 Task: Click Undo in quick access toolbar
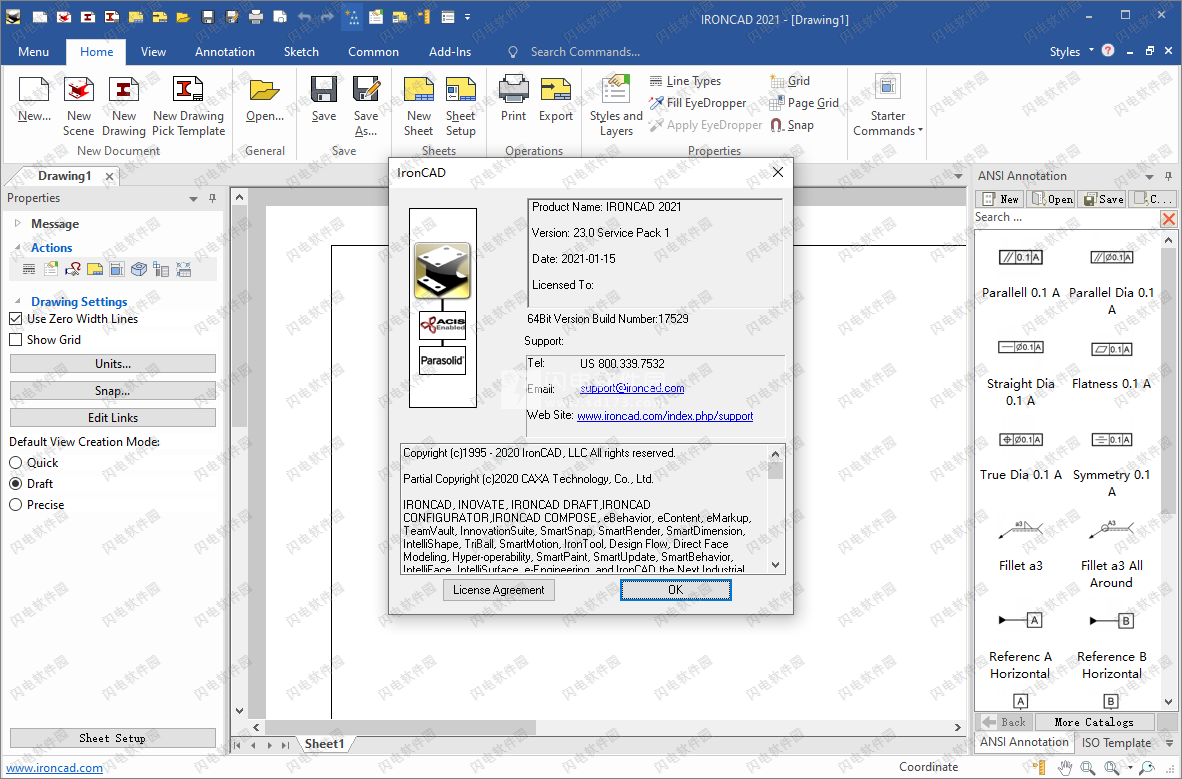[x=304, y=17]
